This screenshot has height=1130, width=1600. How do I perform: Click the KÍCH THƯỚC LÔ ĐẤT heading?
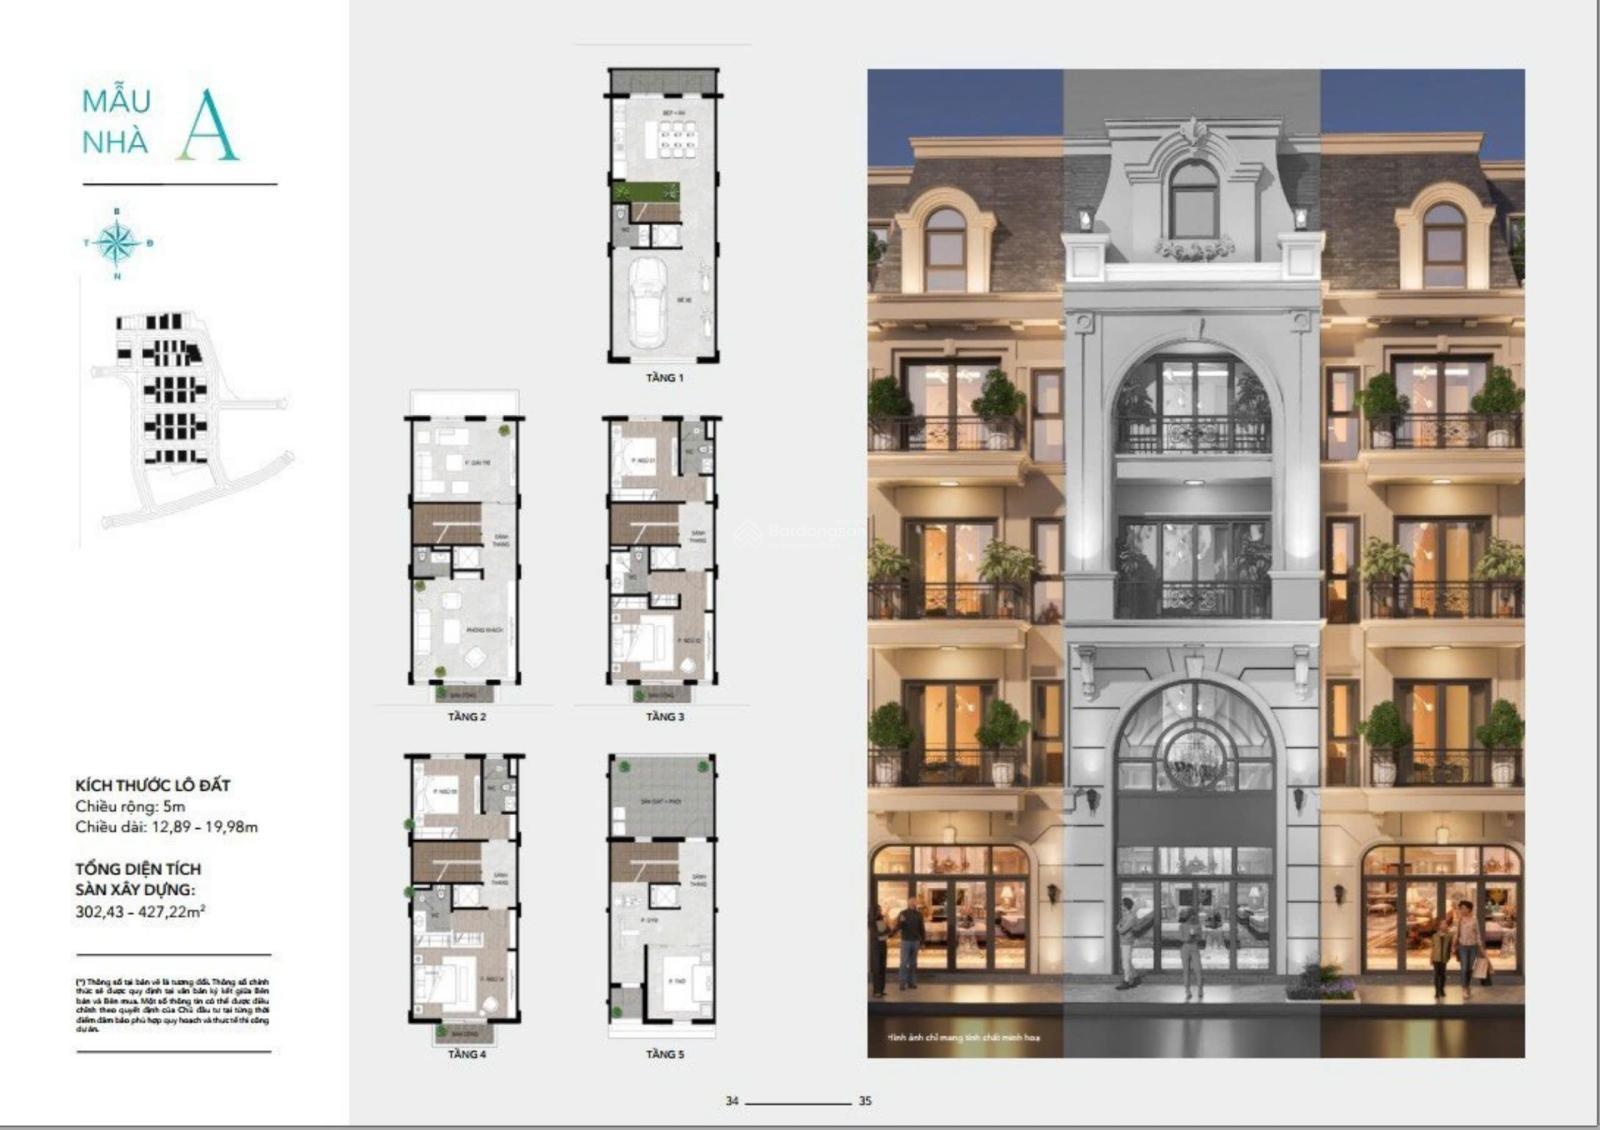pos(152,785)
